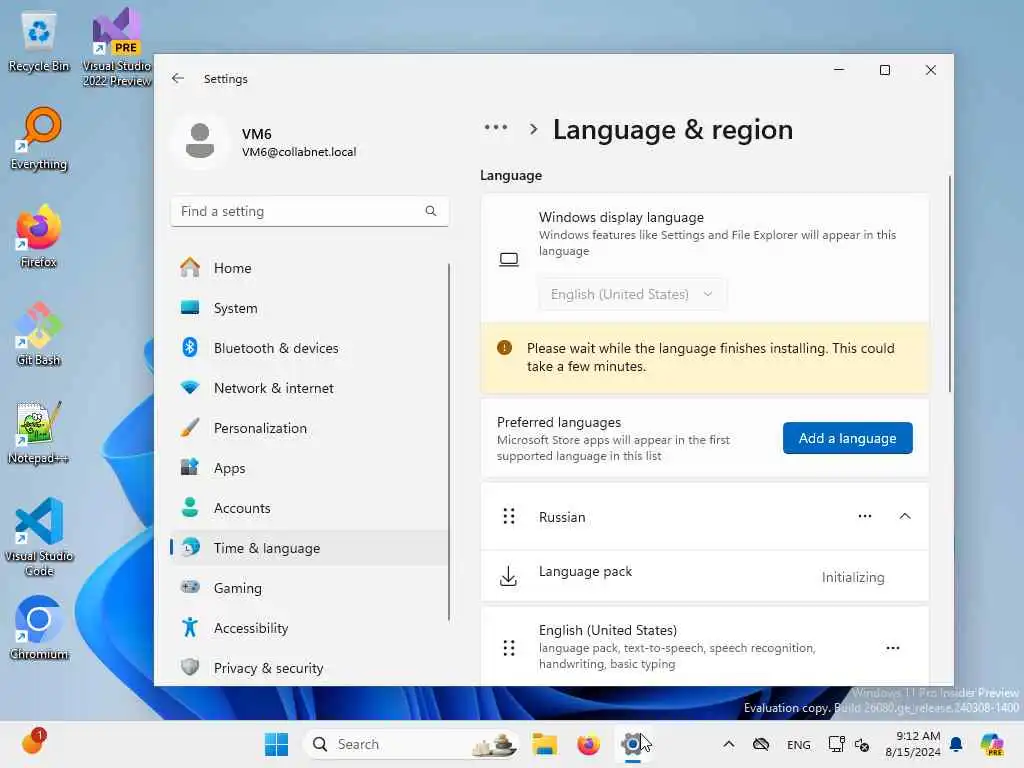This screenshot has width=1024, height=768.
Task: Open the Windows display language dropdown
Action: coord(632,294)
